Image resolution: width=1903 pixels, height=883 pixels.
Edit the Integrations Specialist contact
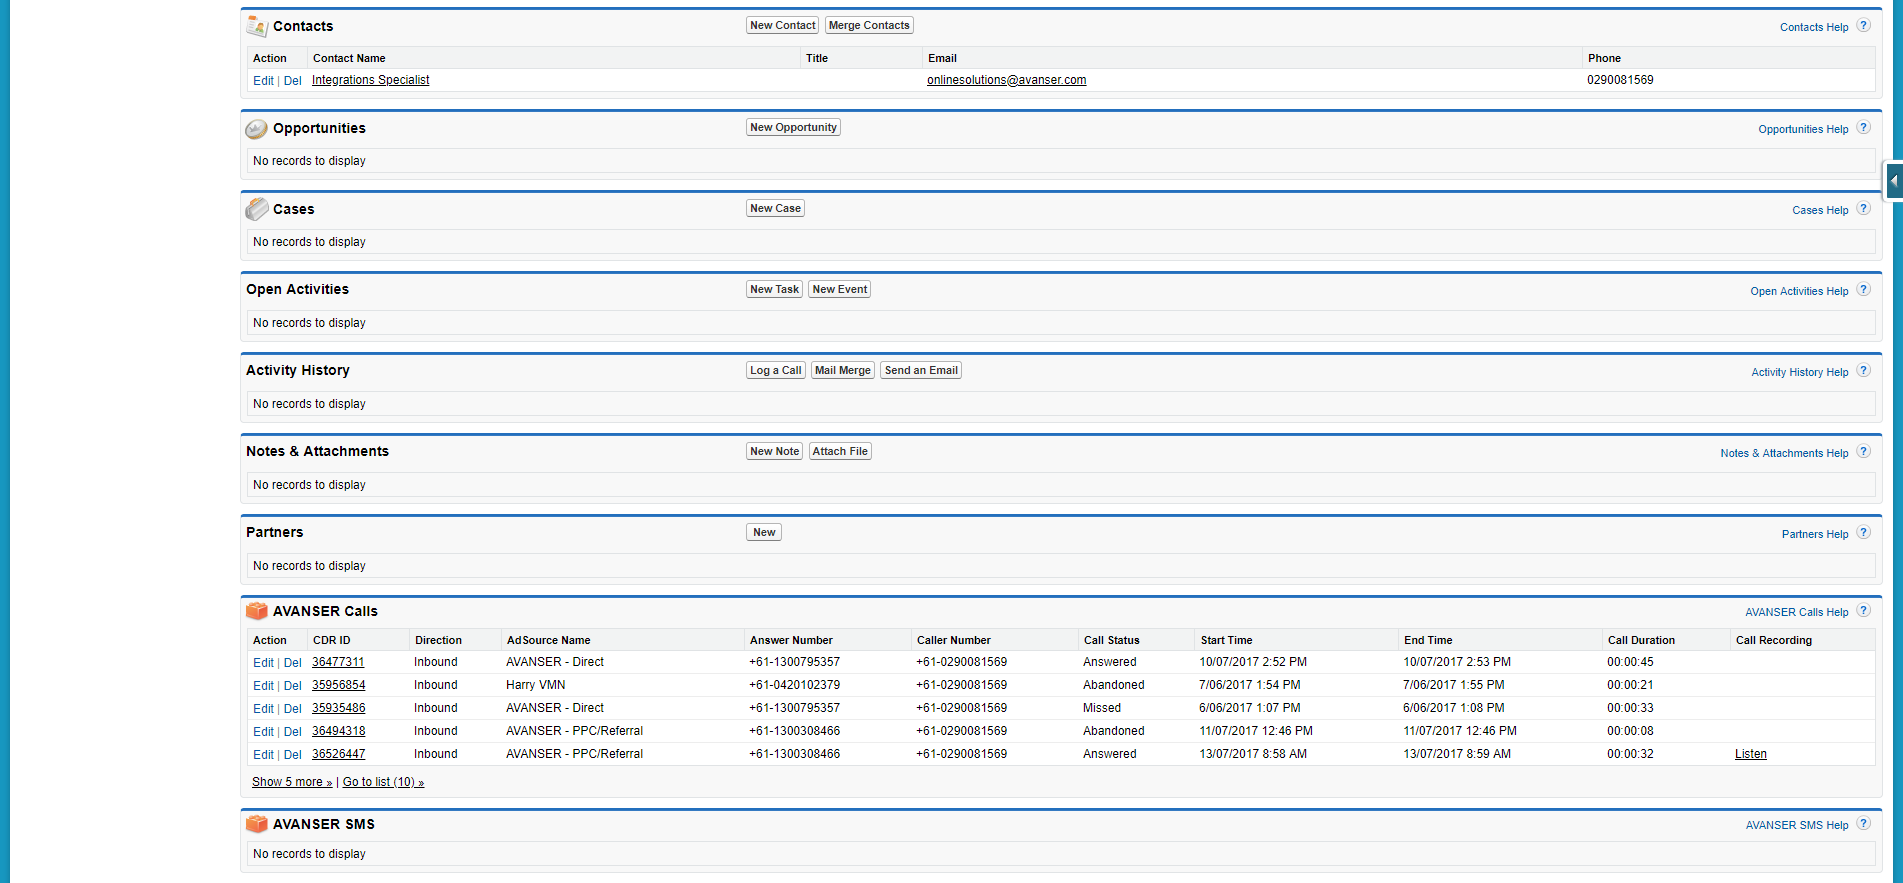263,81
